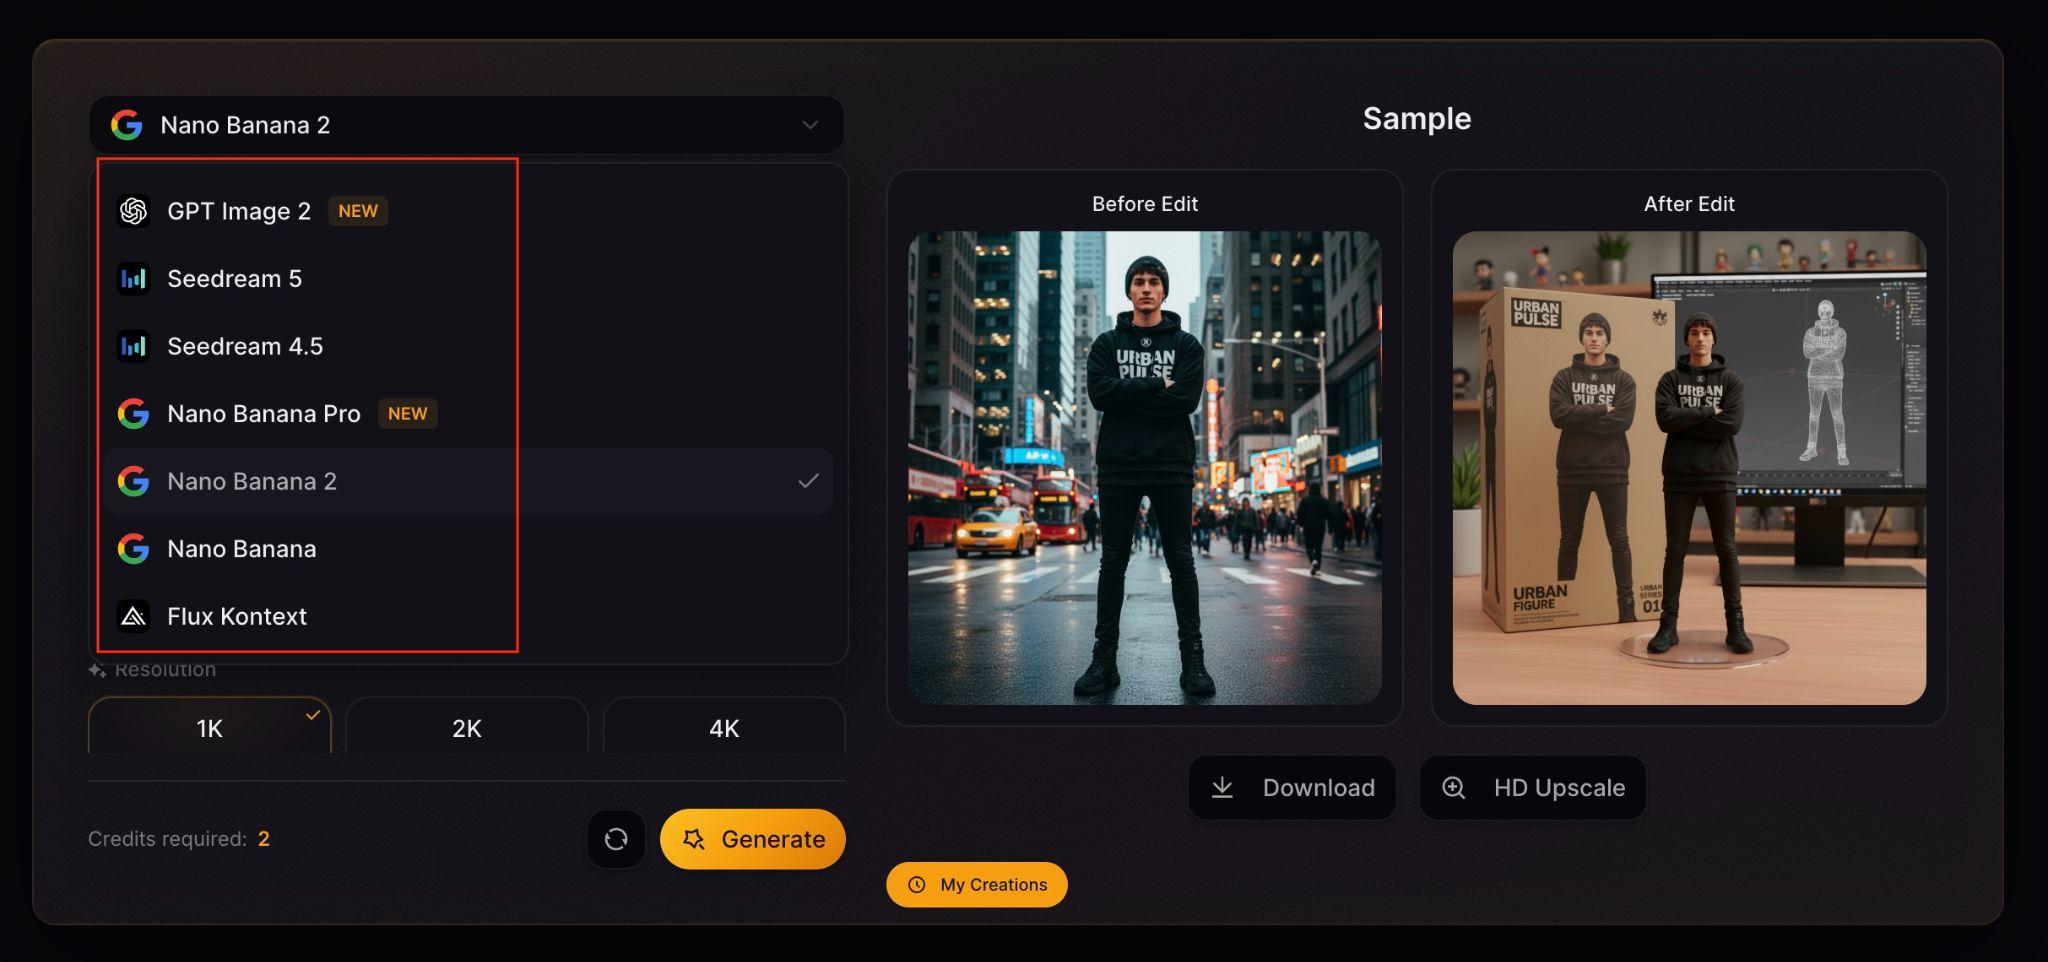Click the Seedream 4.5 bars icon
The image size is (2048, 962).
(133, 346)
